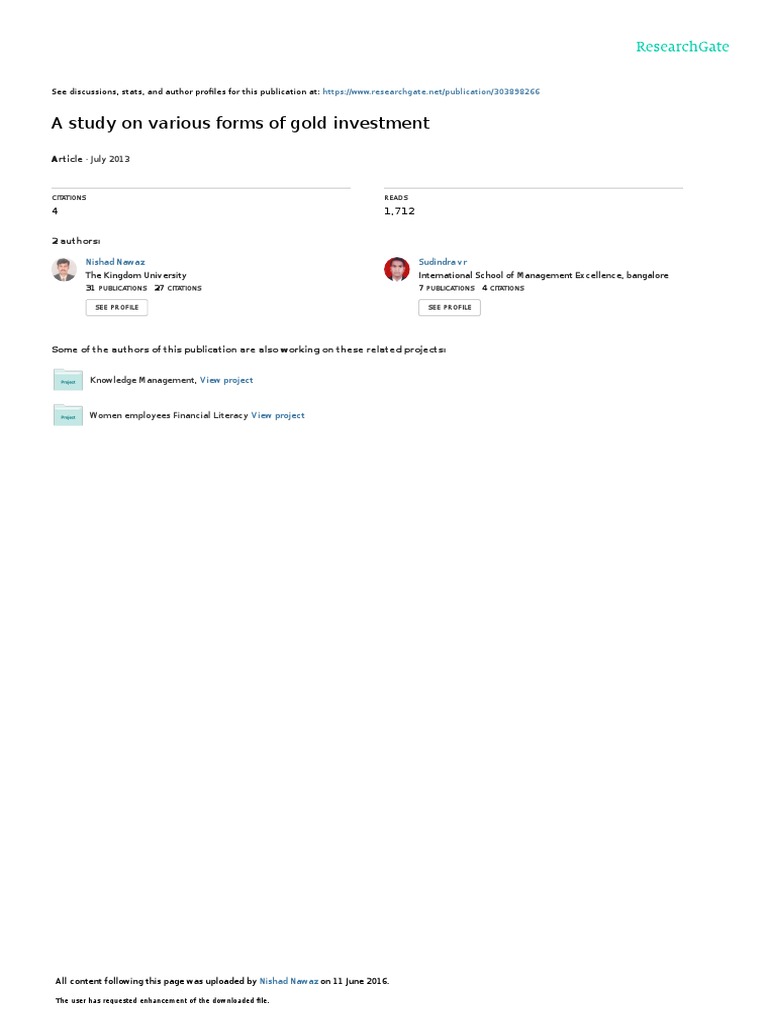This screenshot has height=1024, width=768.
Task: Click International School of Management Excellence affiliation
Action: (x=543, y=276)
